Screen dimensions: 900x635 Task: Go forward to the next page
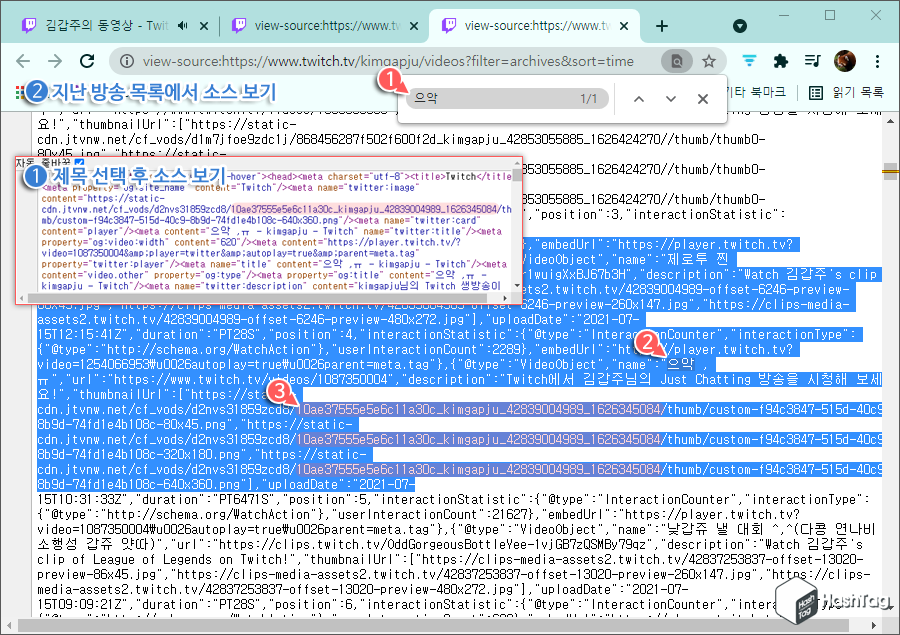pyautogui.click(x=55, y=61)
